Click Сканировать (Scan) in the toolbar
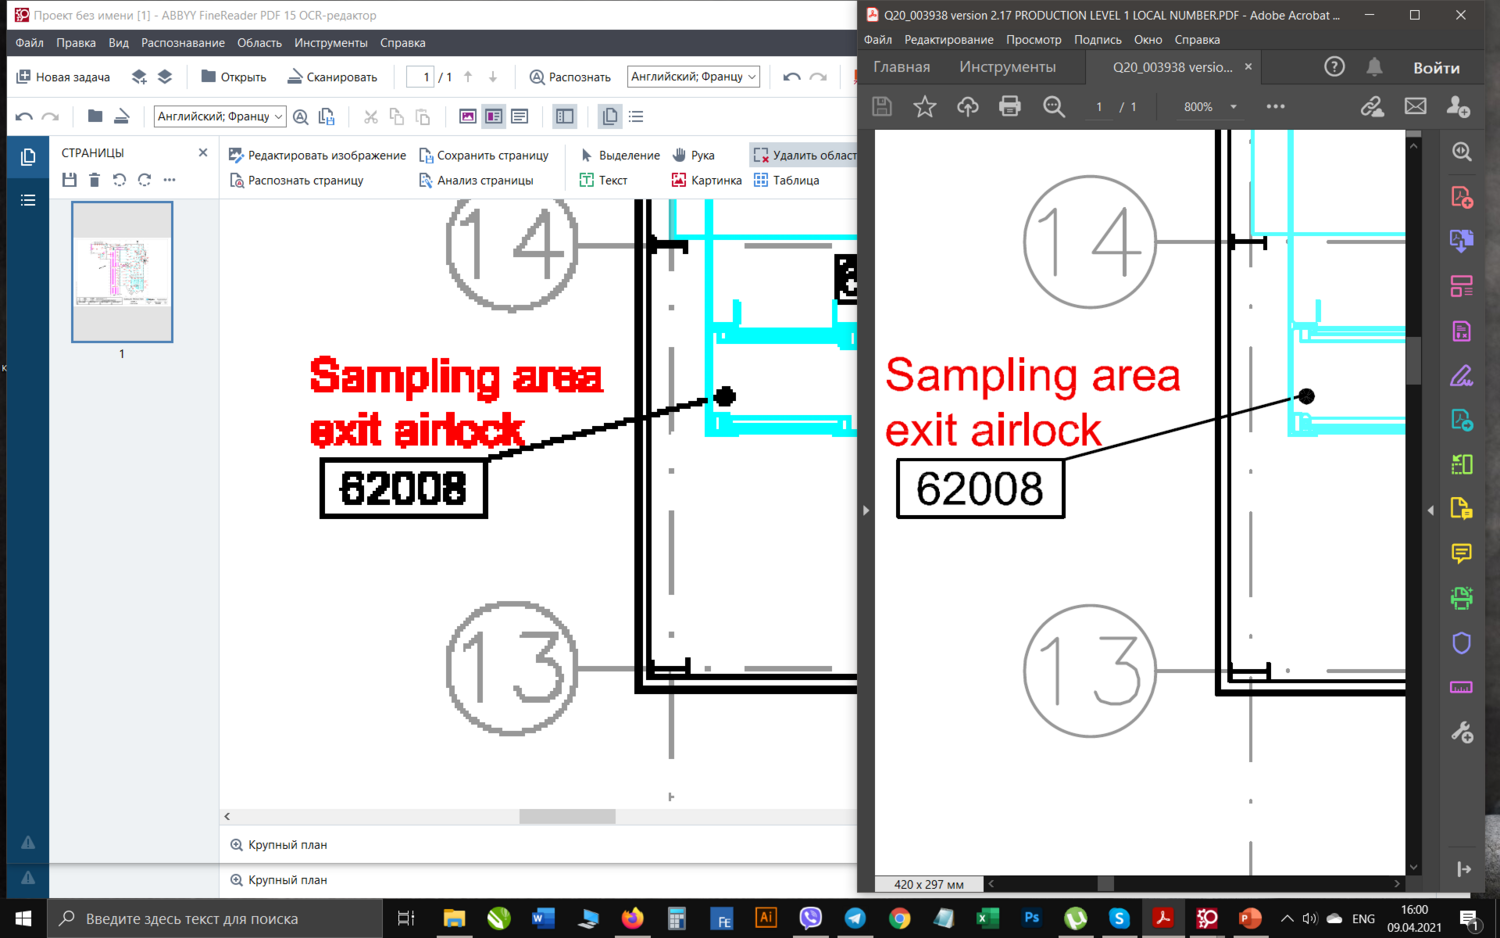The image size is (1500, 938). (x=332, y=77)
